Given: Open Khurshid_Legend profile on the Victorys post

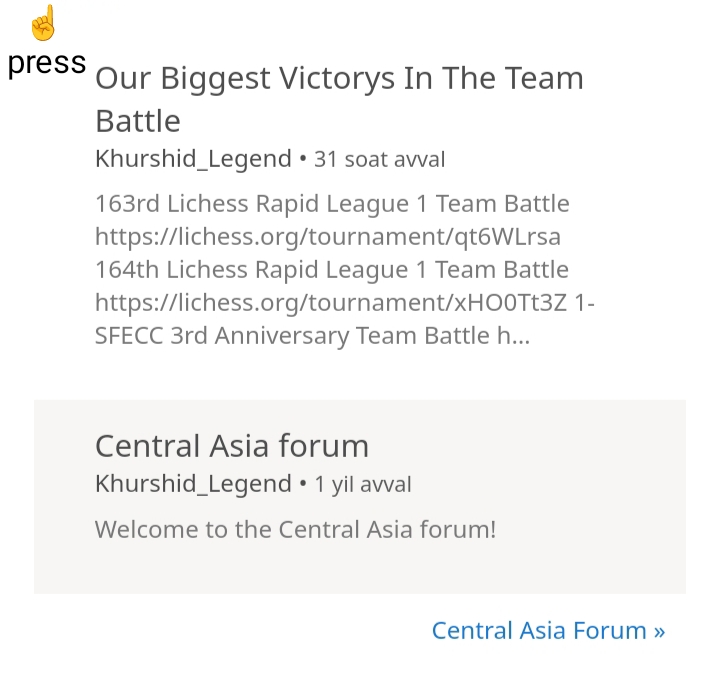Looking at the screenshot, I should click(x=193, y=158).
